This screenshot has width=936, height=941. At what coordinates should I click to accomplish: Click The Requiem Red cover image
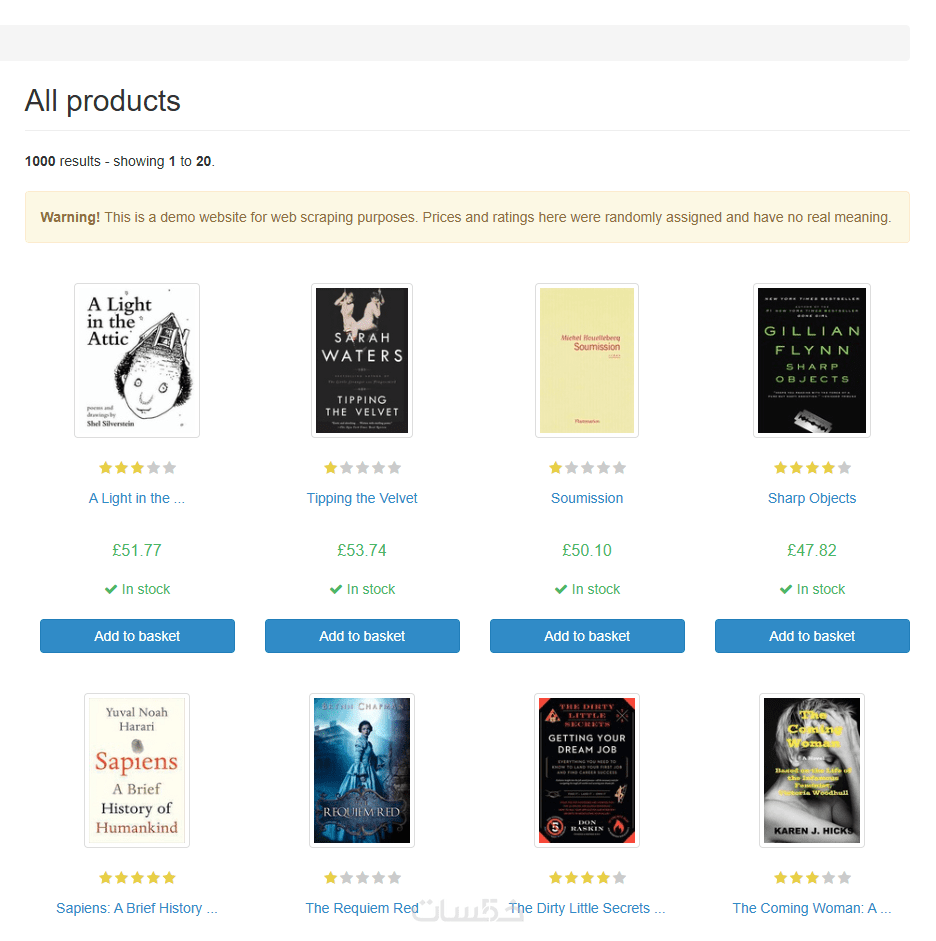[x=362, y=770]
